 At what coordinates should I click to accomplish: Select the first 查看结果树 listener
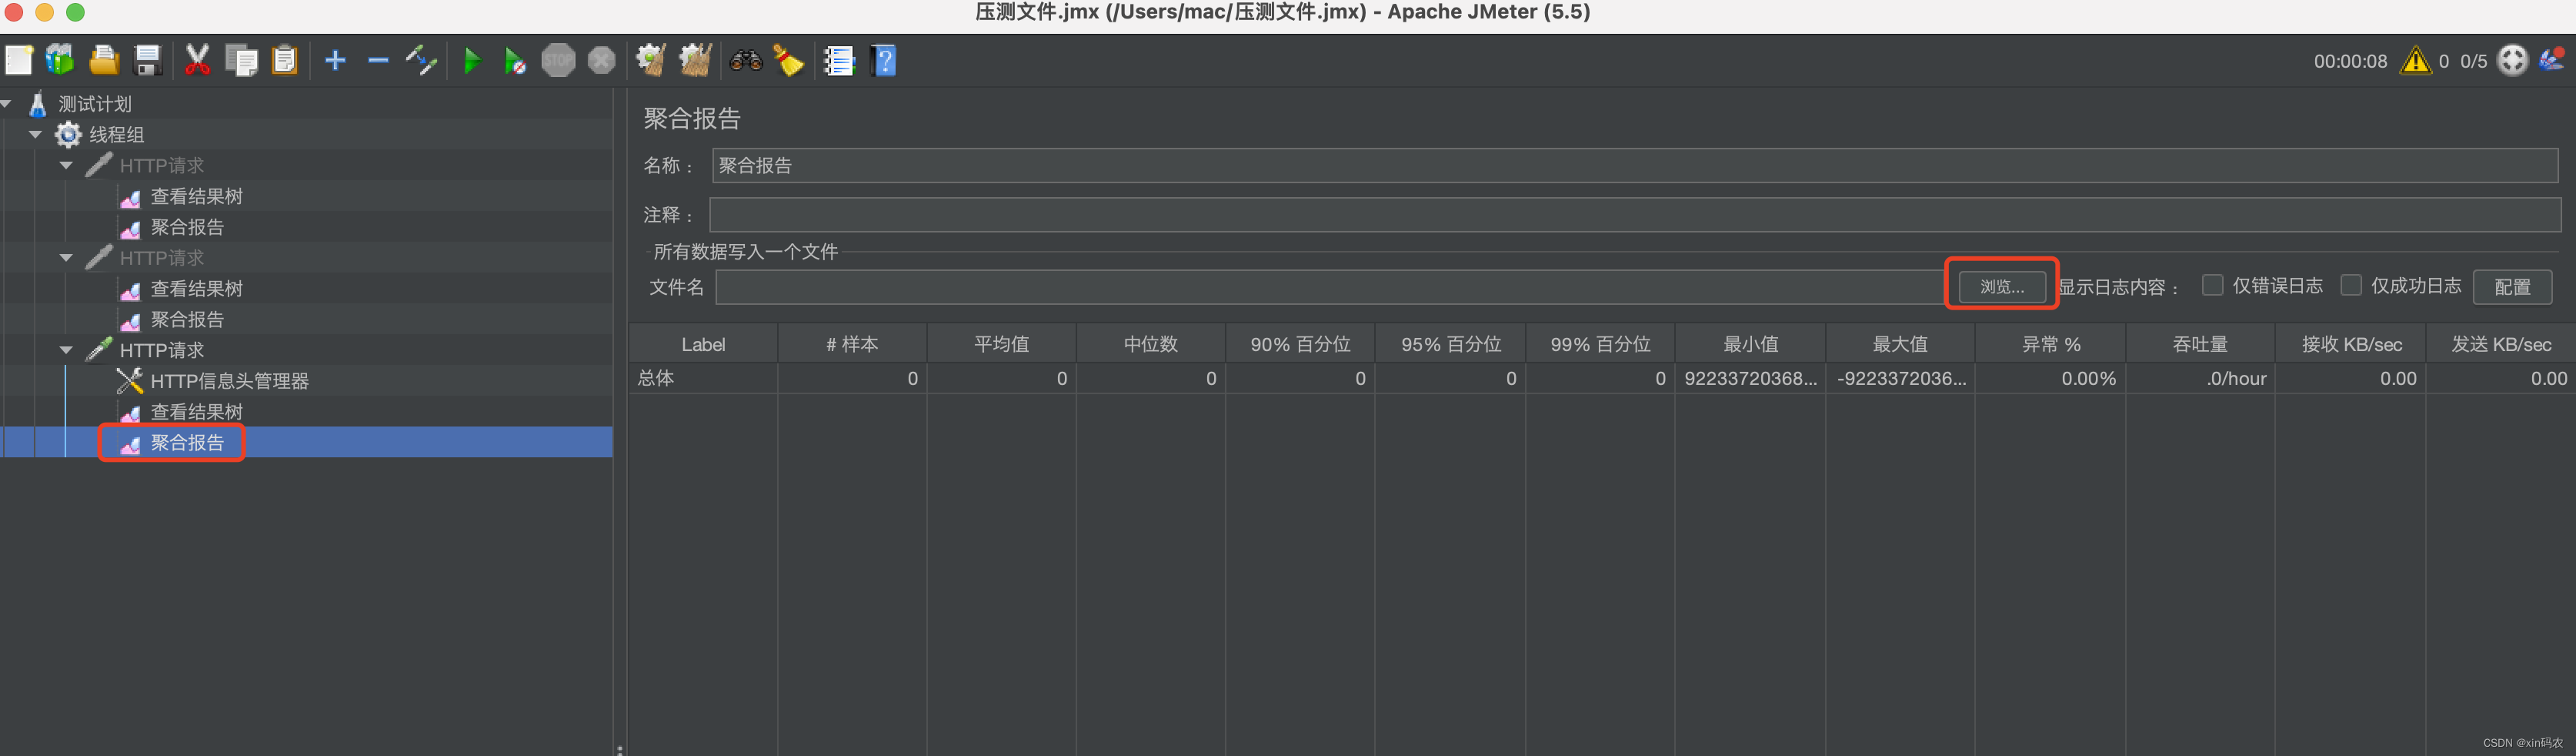tap(197, 196)
